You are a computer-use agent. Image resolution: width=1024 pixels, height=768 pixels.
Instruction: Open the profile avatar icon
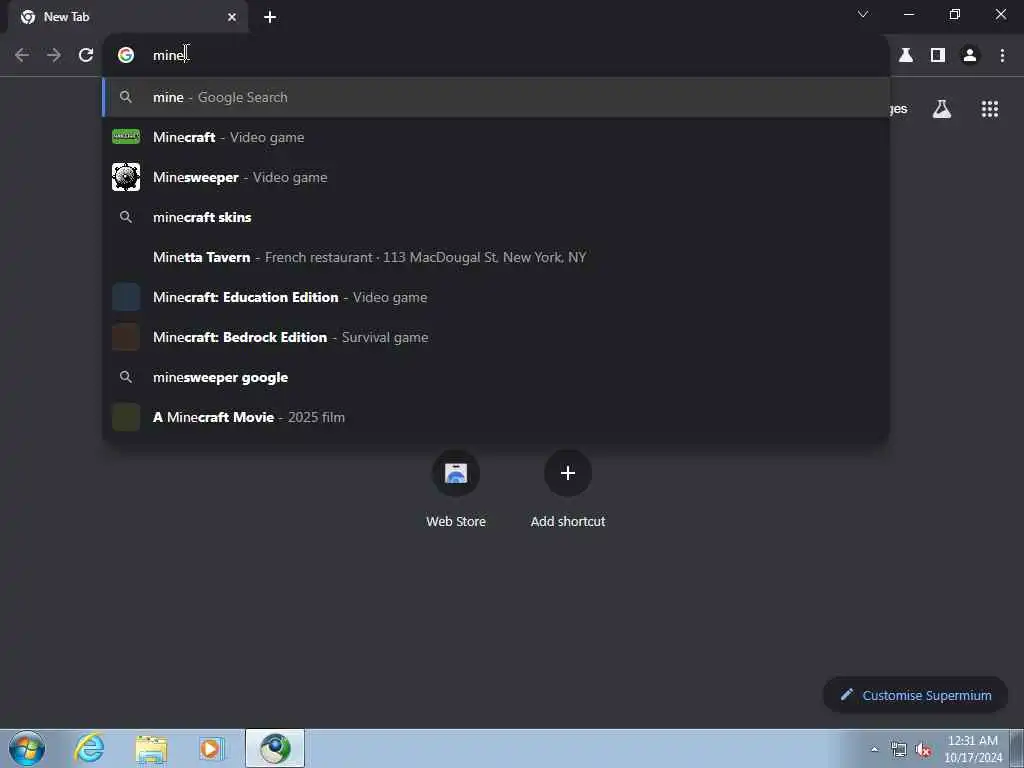(x=970, y=56)
